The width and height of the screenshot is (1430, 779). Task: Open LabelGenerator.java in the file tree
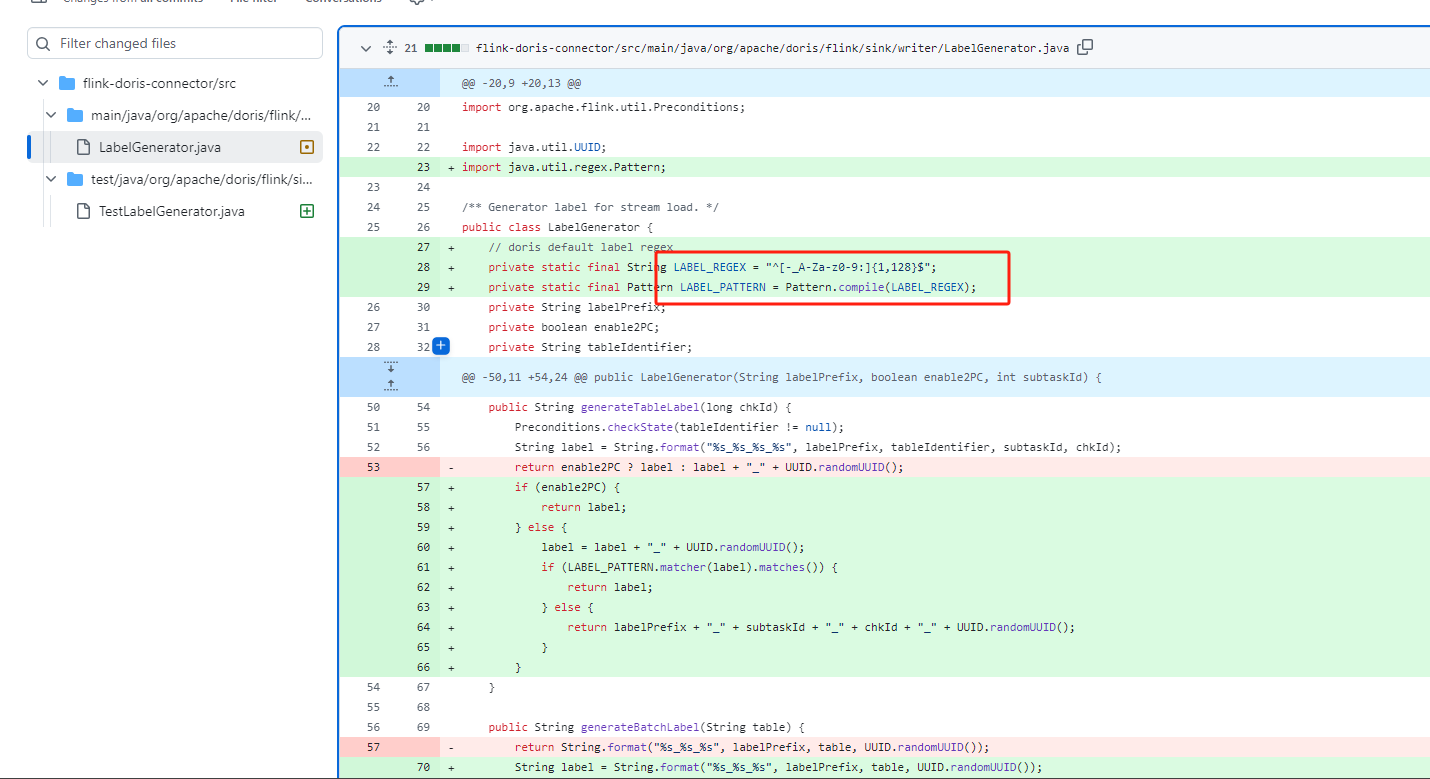(x=160, y=147)
